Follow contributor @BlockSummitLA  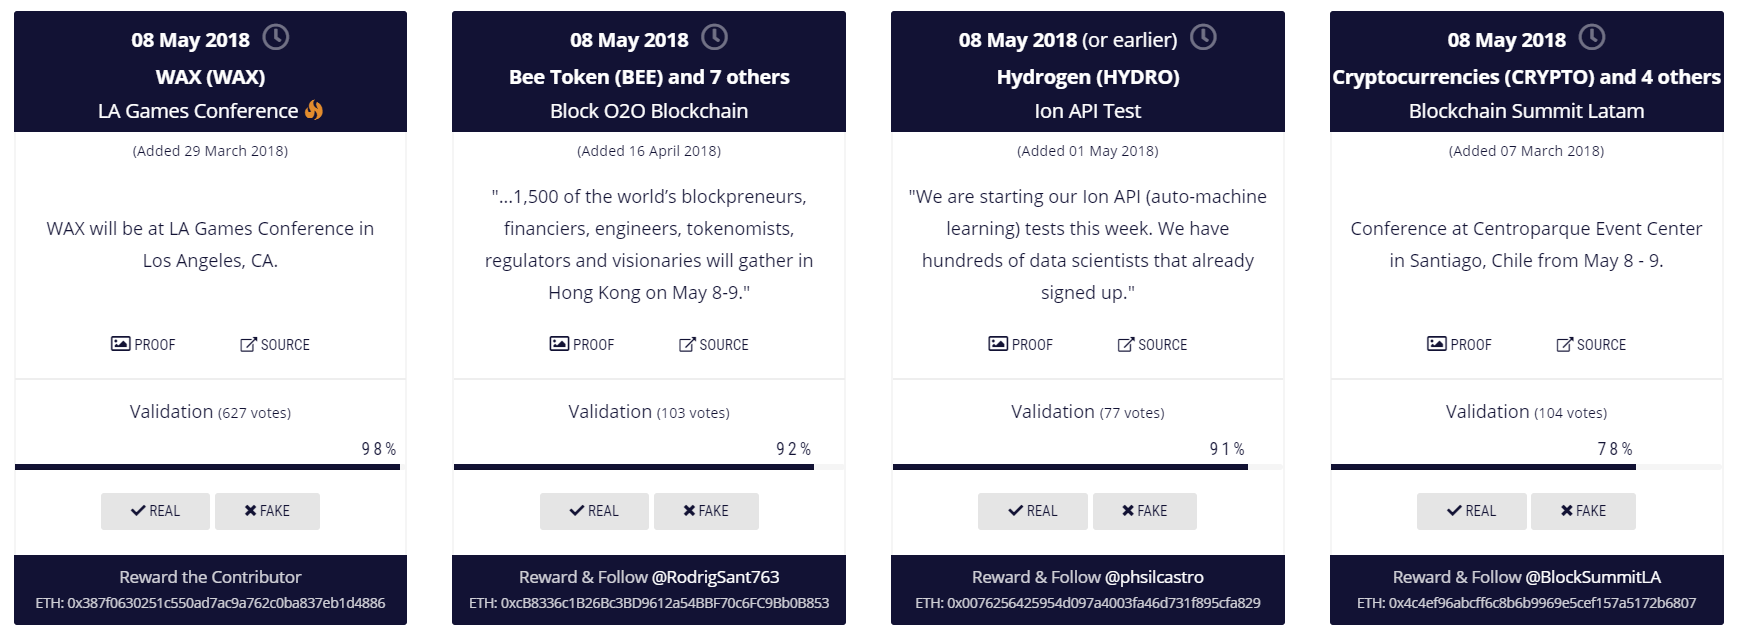[x=1592, y=577]
